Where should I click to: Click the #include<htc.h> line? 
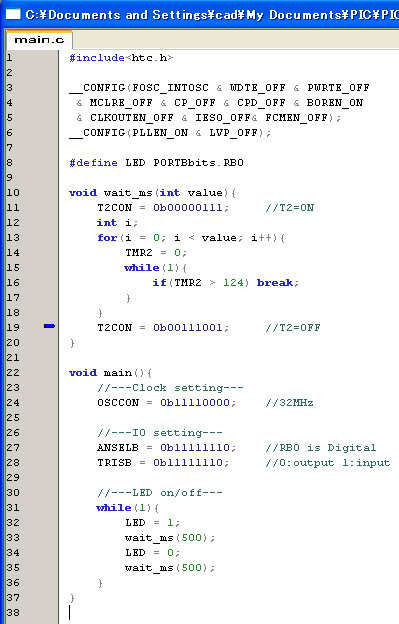pyautogui.click(x=121, y=58)
